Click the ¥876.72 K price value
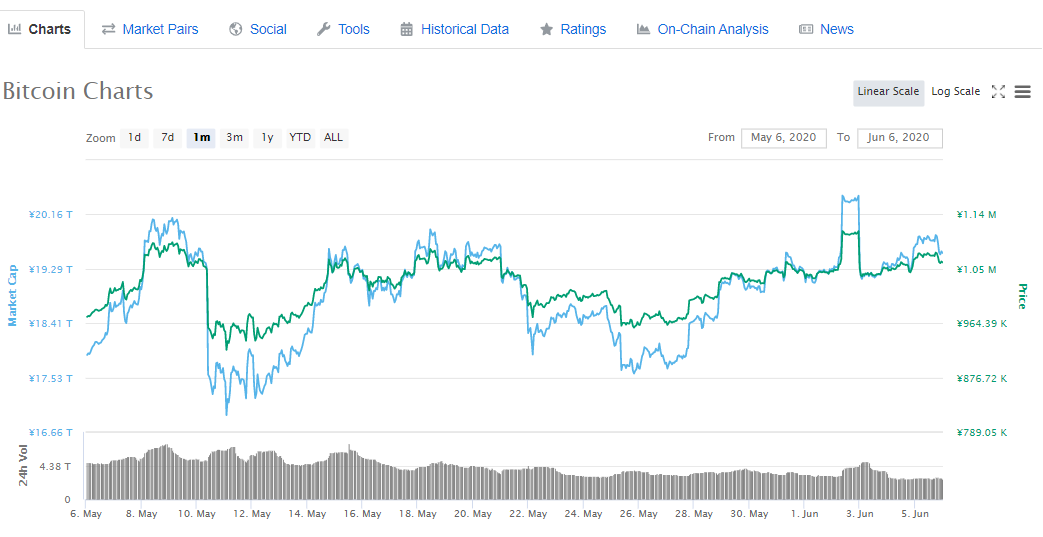1043x537 pixels. pos(982,378)
